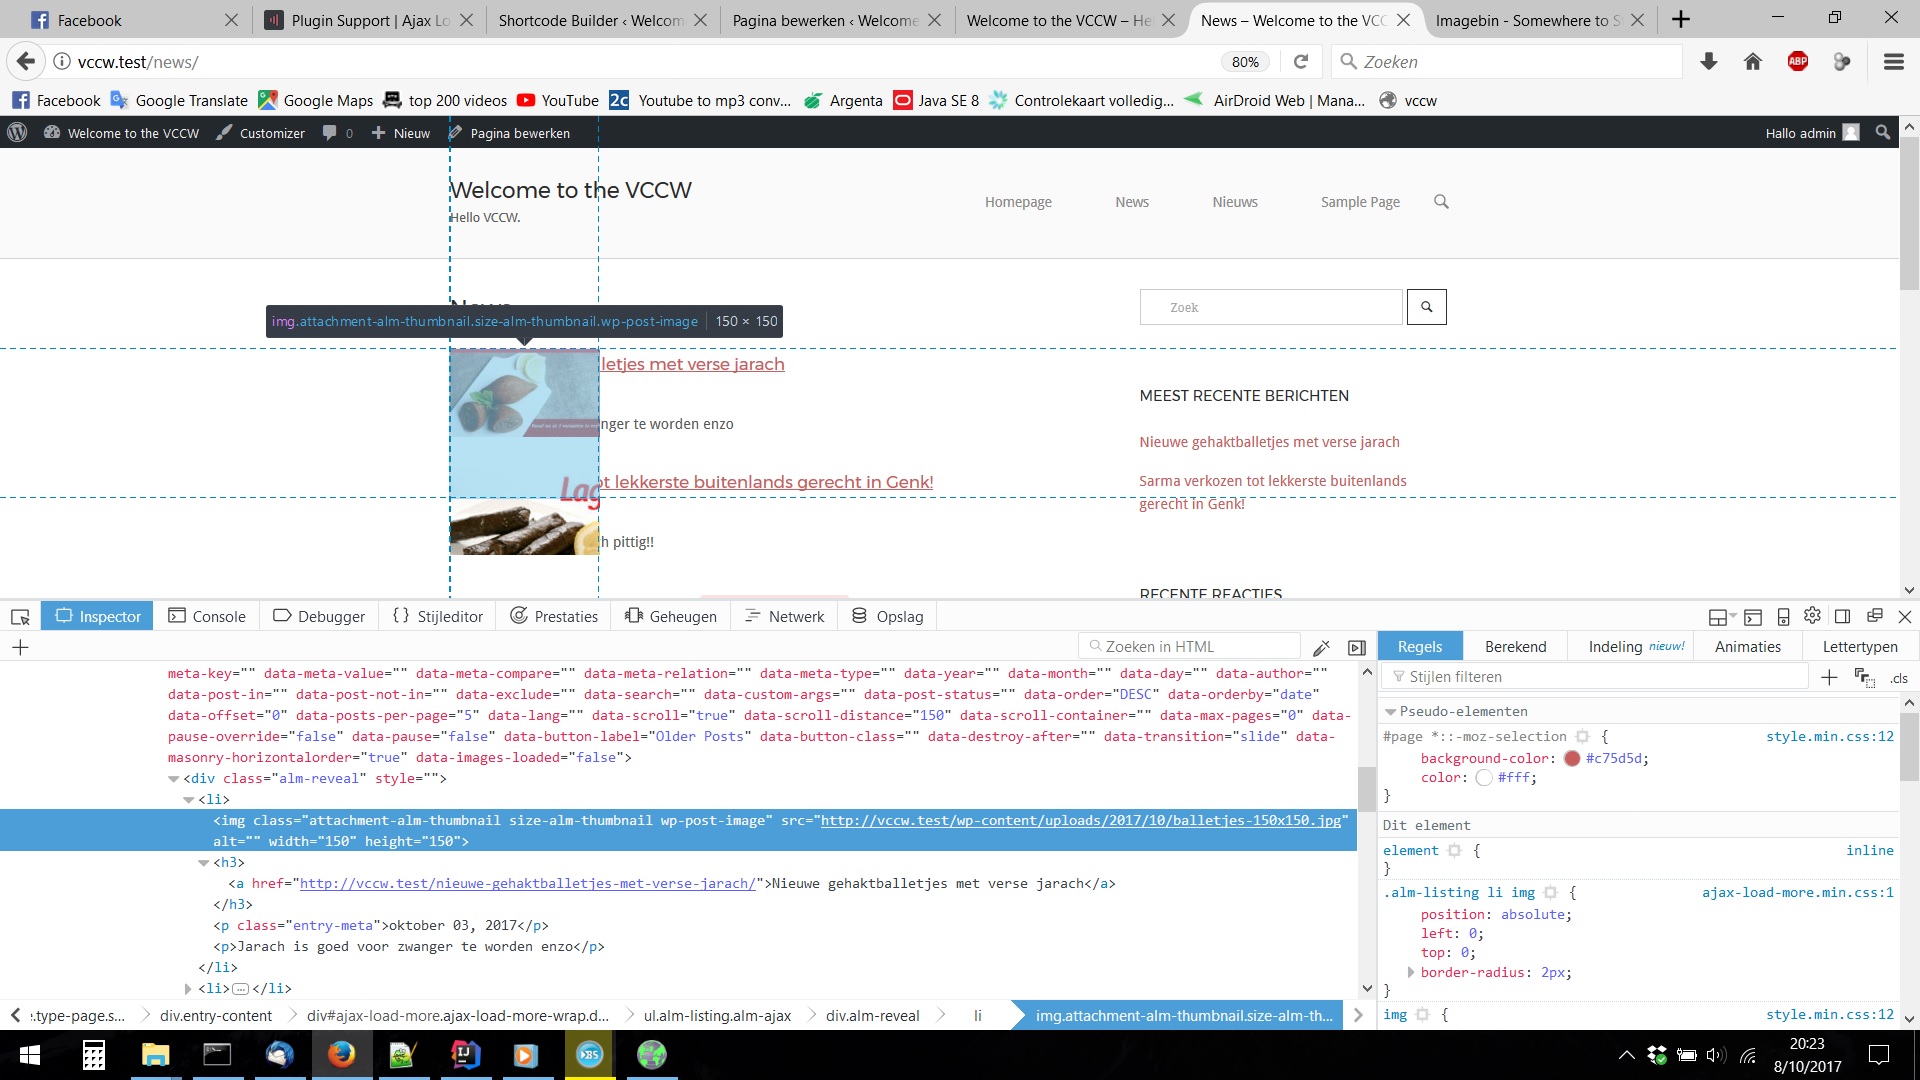Go back with the browser back arrow
Image resolution: width=1920 pixels, height=1080 pixels.
click(x=26, y=62)
